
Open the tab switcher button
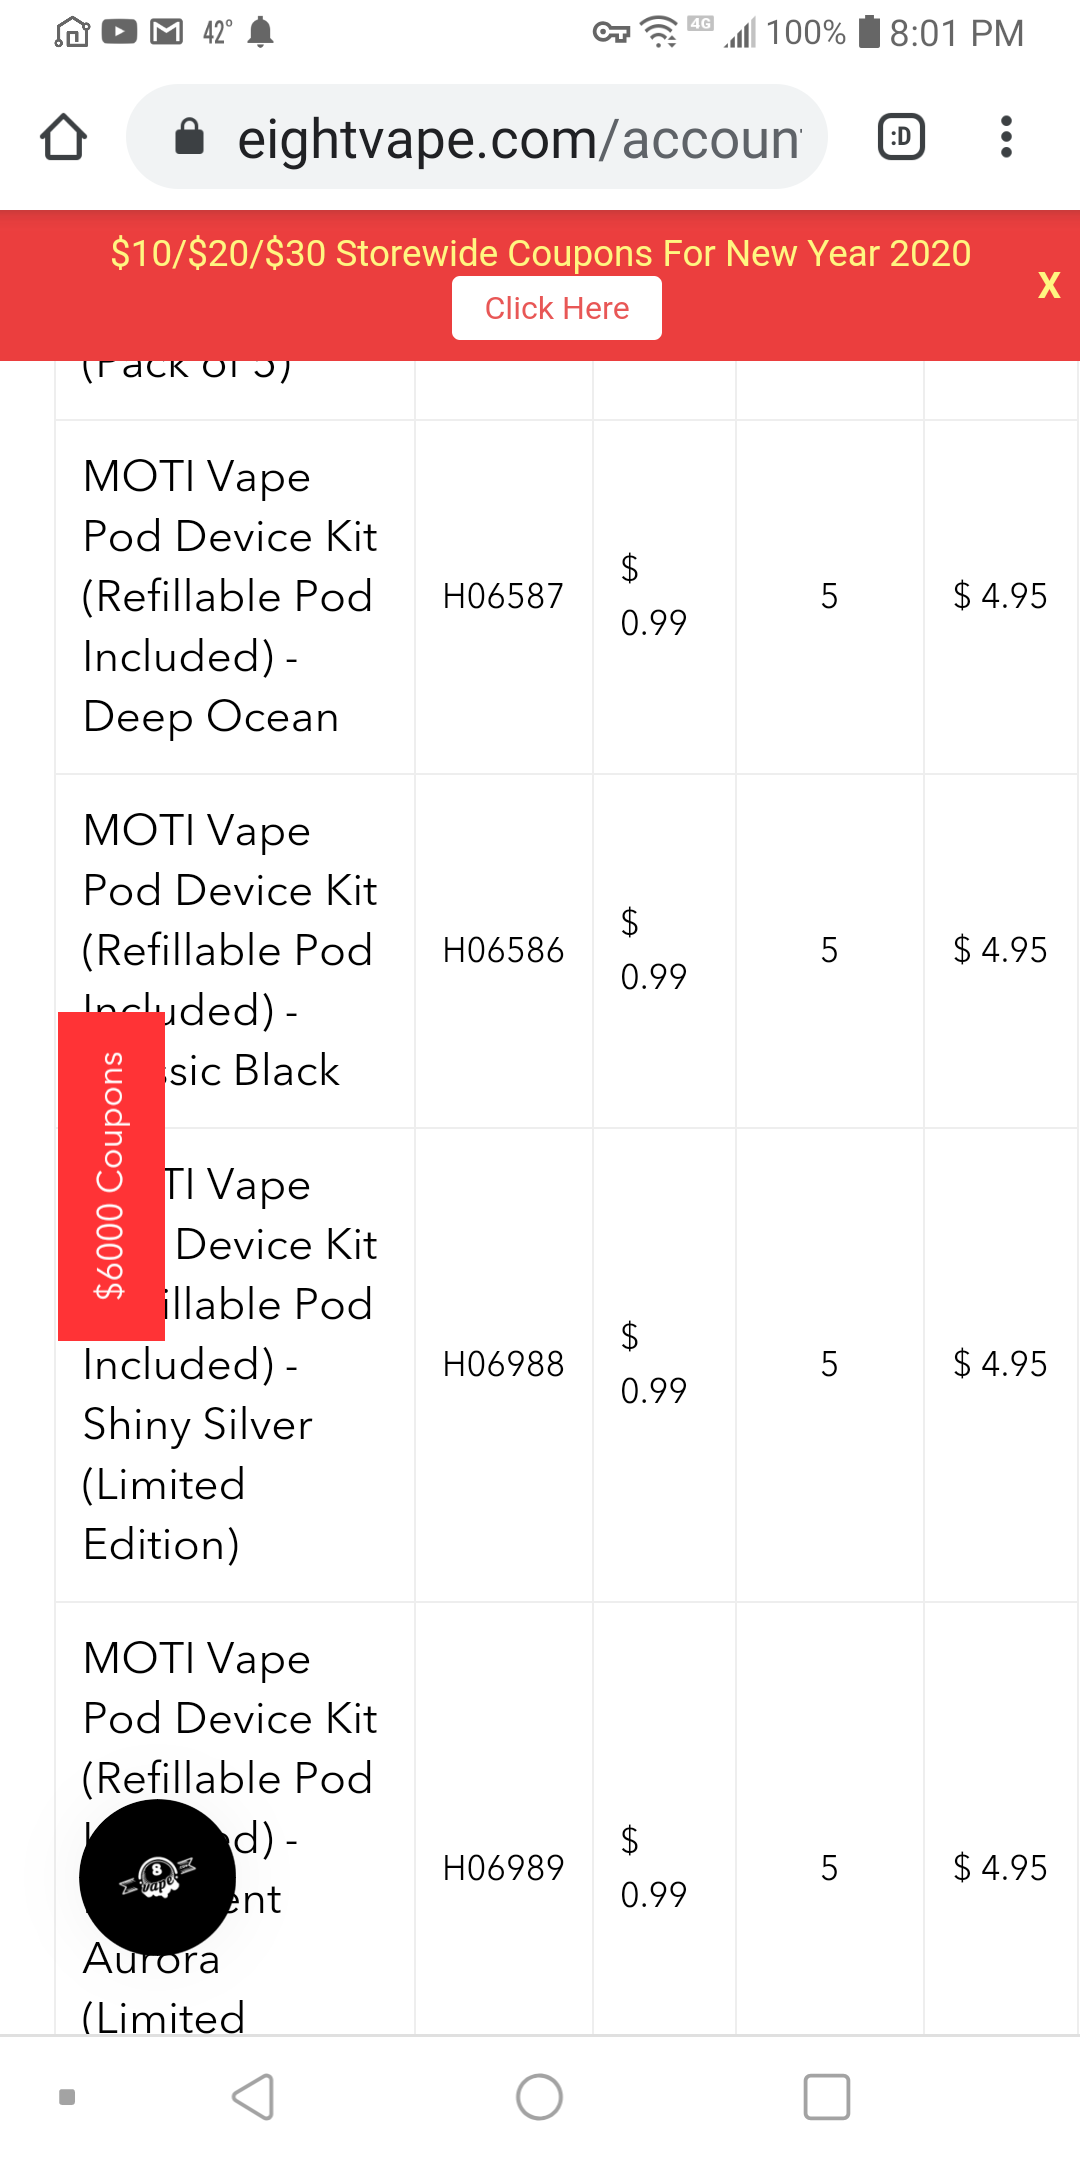[901, 137]
